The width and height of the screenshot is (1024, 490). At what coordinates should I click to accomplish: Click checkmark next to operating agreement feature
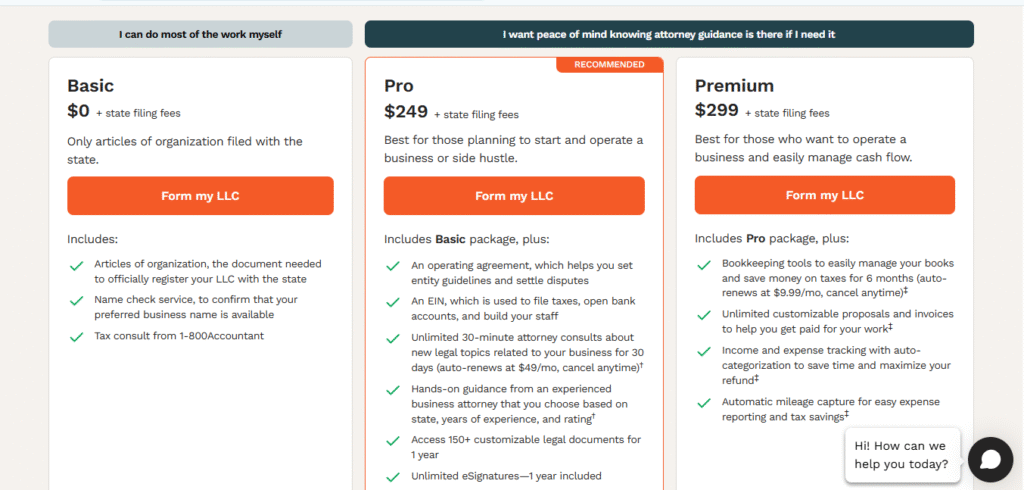click(x=392, y=266)
